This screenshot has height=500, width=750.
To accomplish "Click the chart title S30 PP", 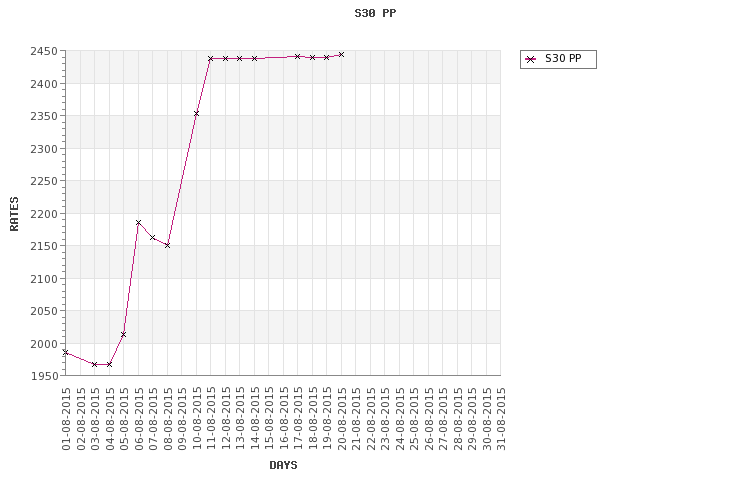I will coord(375,14).
